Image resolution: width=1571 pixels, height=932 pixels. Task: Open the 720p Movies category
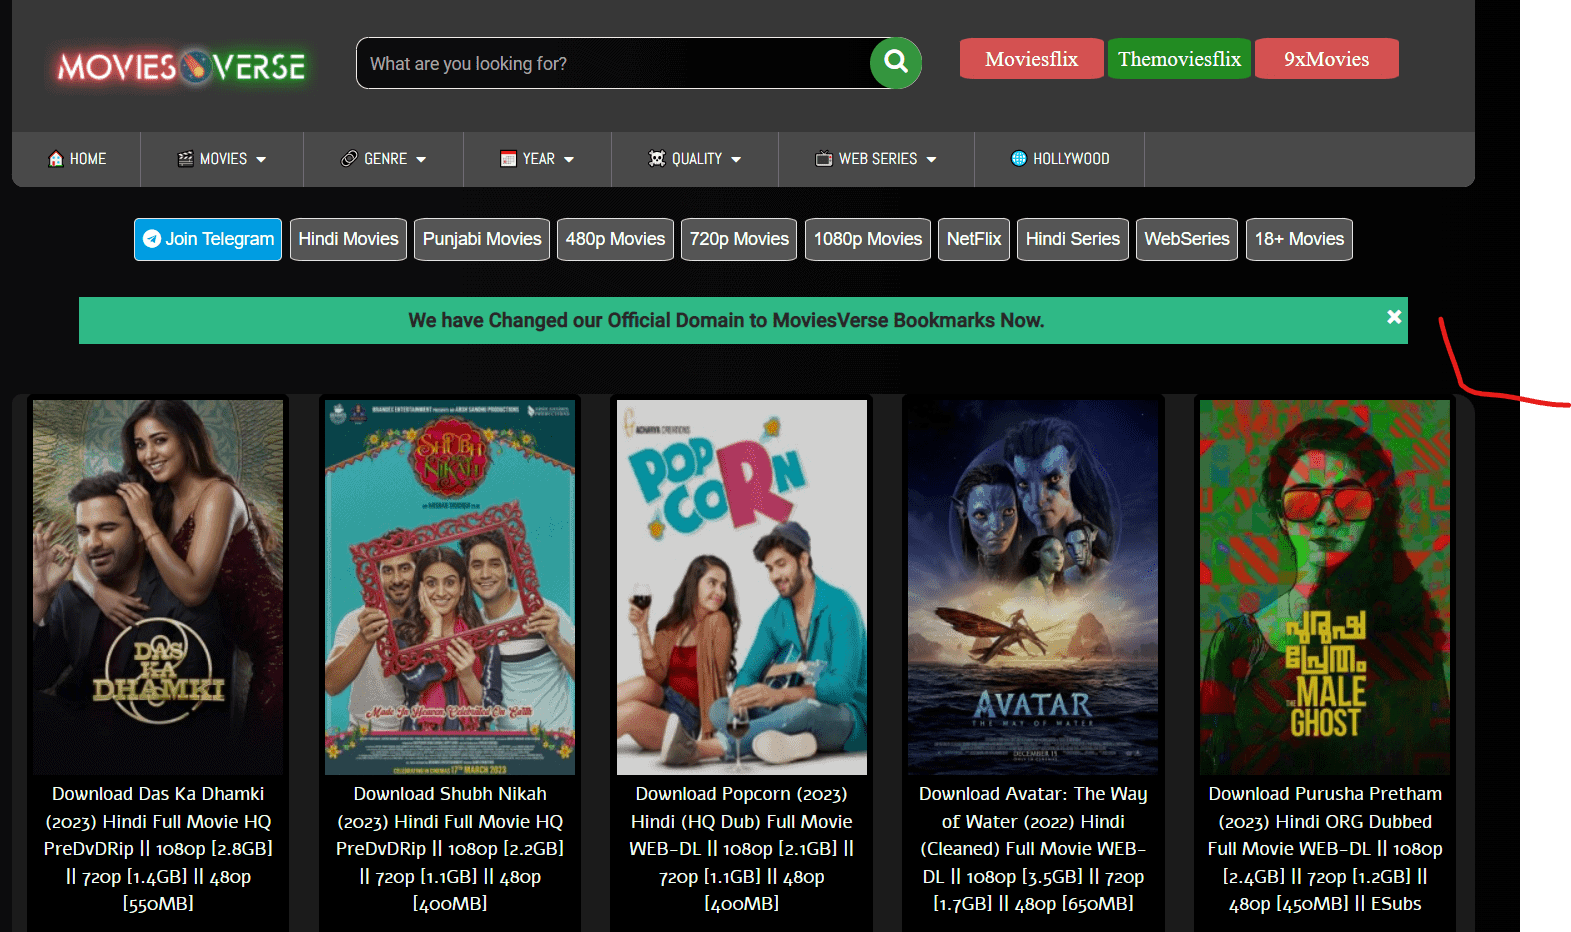[x=739, y=239]
